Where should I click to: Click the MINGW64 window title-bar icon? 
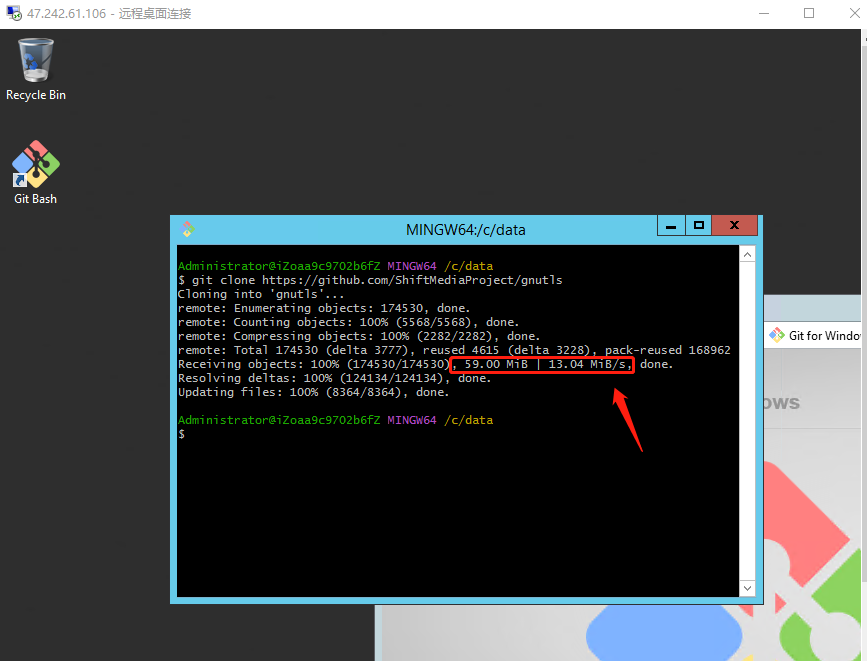[x=187, y=229]
